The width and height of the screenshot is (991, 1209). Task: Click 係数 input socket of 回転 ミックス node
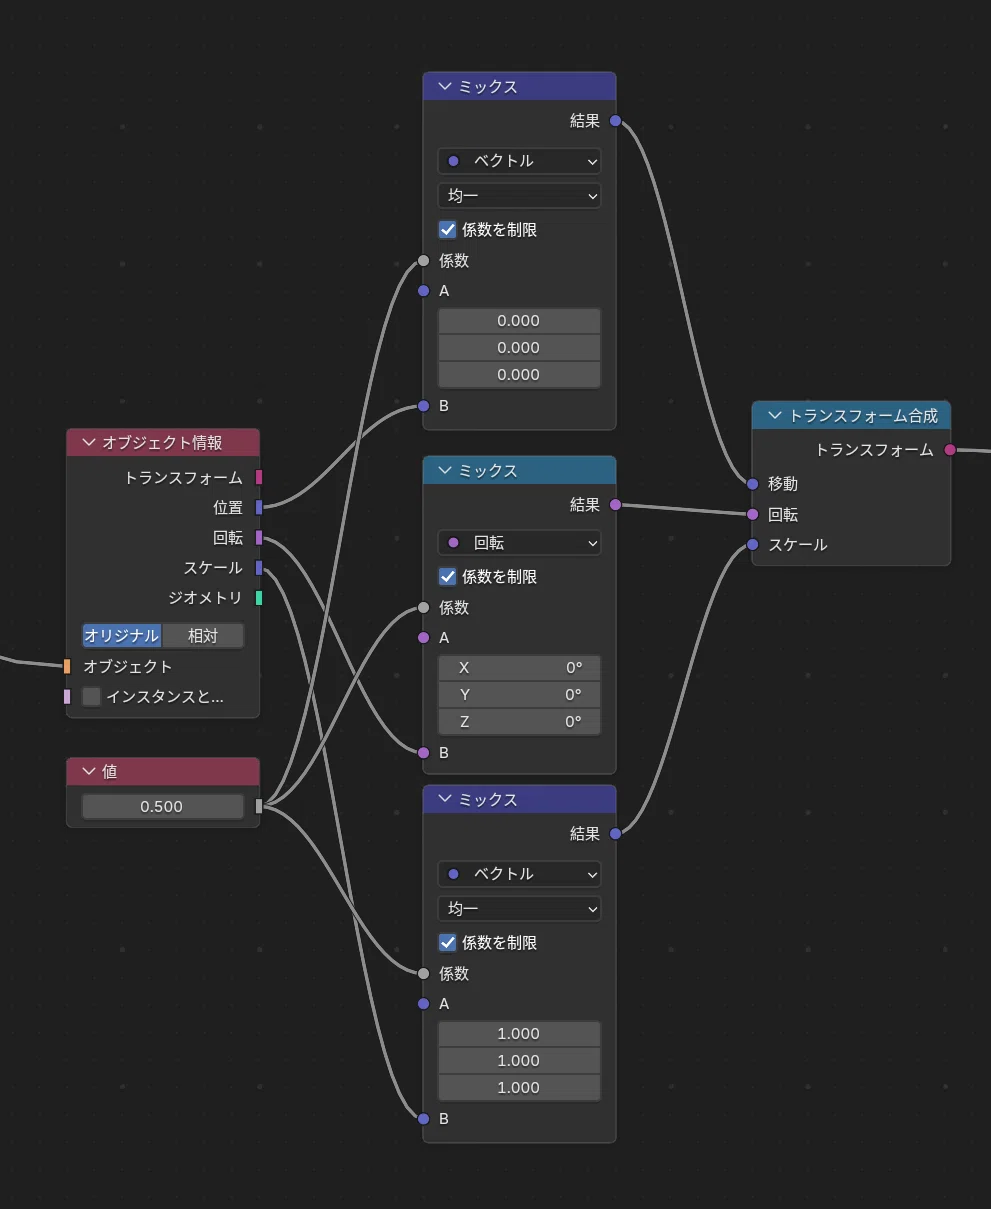(x=423, y=608)
